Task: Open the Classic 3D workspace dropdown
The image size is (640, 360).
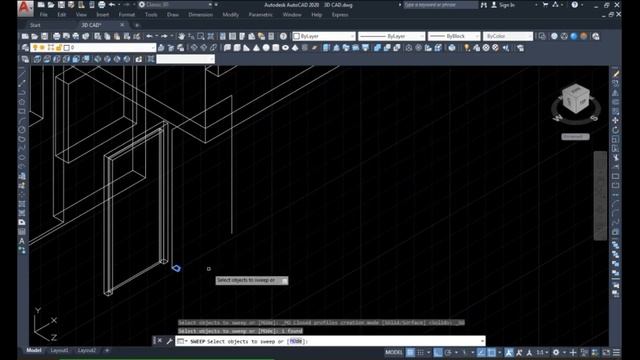Action: coord(210,5)
